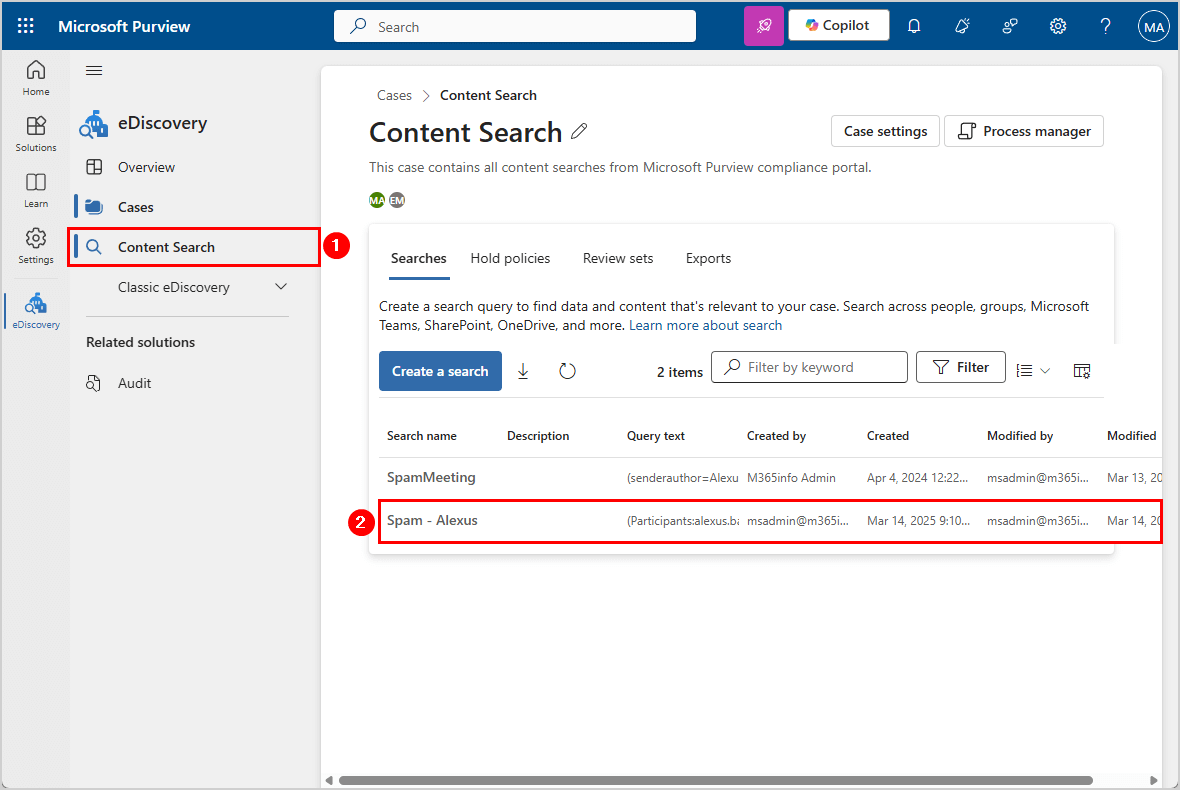Click M365info Admin created-by cell

click(x=791, y=478)
